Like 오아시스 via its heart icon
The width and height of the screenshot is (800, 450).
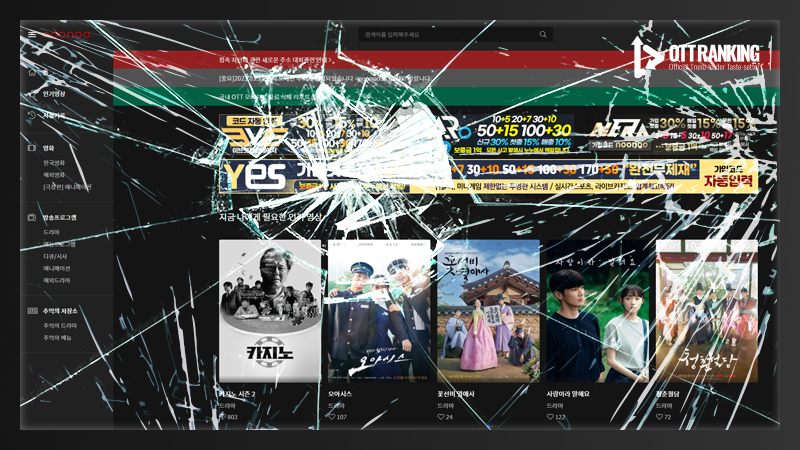[x=332, y=417]
